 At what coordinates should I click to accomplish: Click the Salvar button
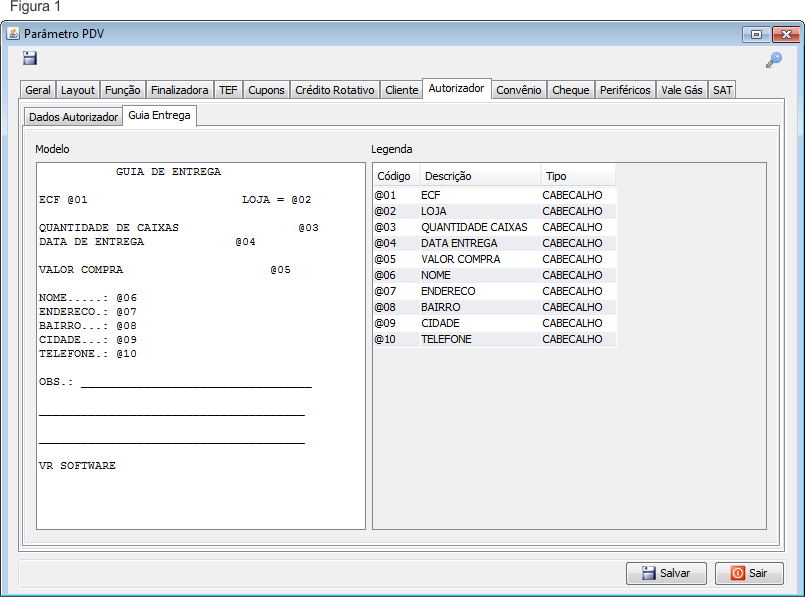point(666,573)
